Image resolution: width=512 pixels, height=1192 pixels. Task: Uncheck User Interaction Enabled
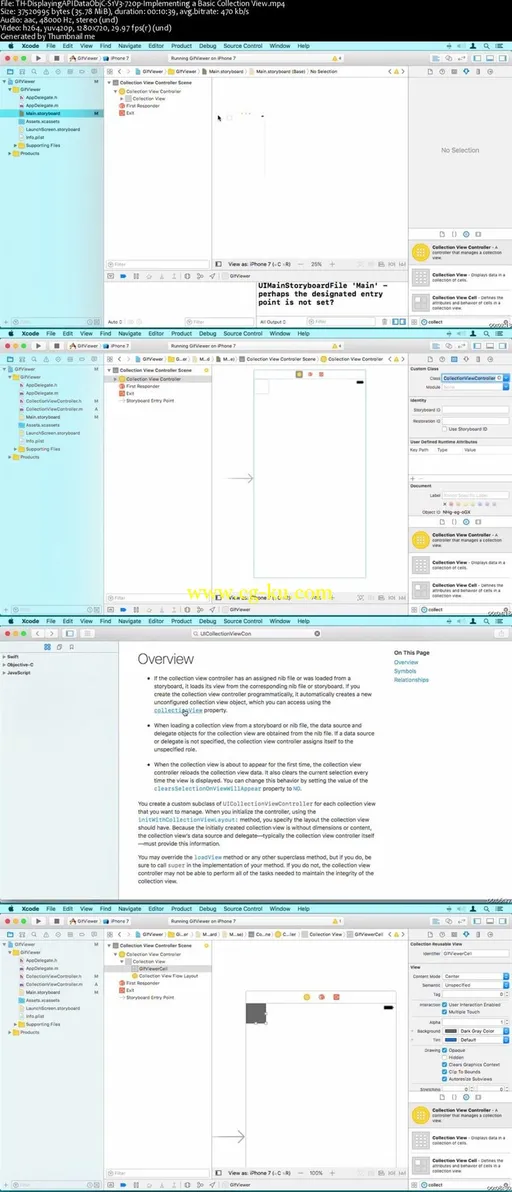tap(445, 1004)
